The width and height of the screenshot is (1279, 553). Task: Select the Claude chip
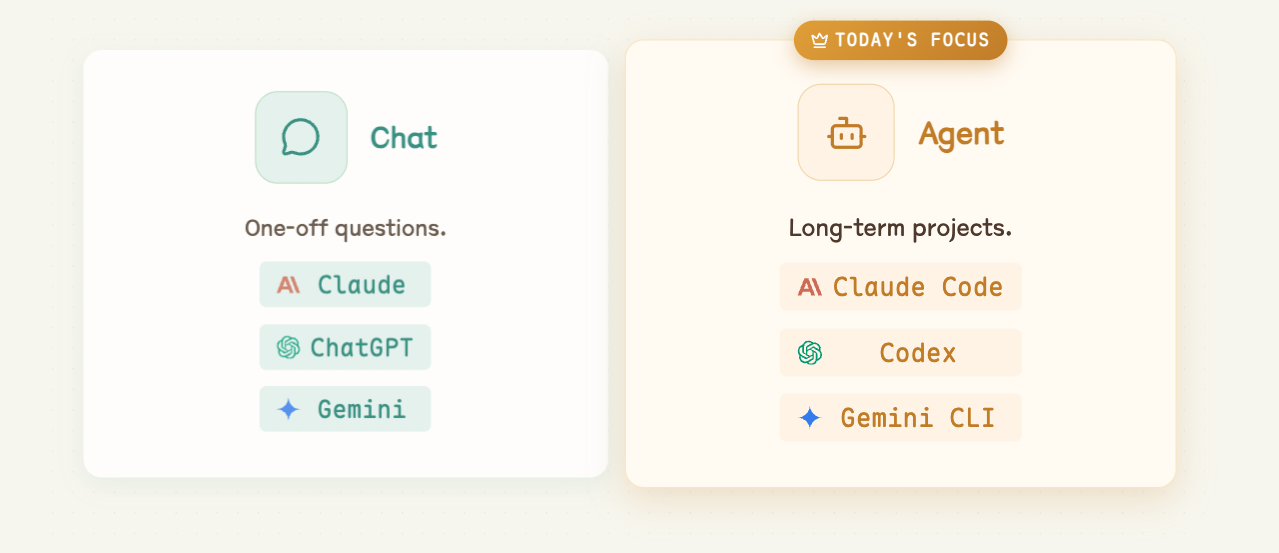(x=345, y=285)
